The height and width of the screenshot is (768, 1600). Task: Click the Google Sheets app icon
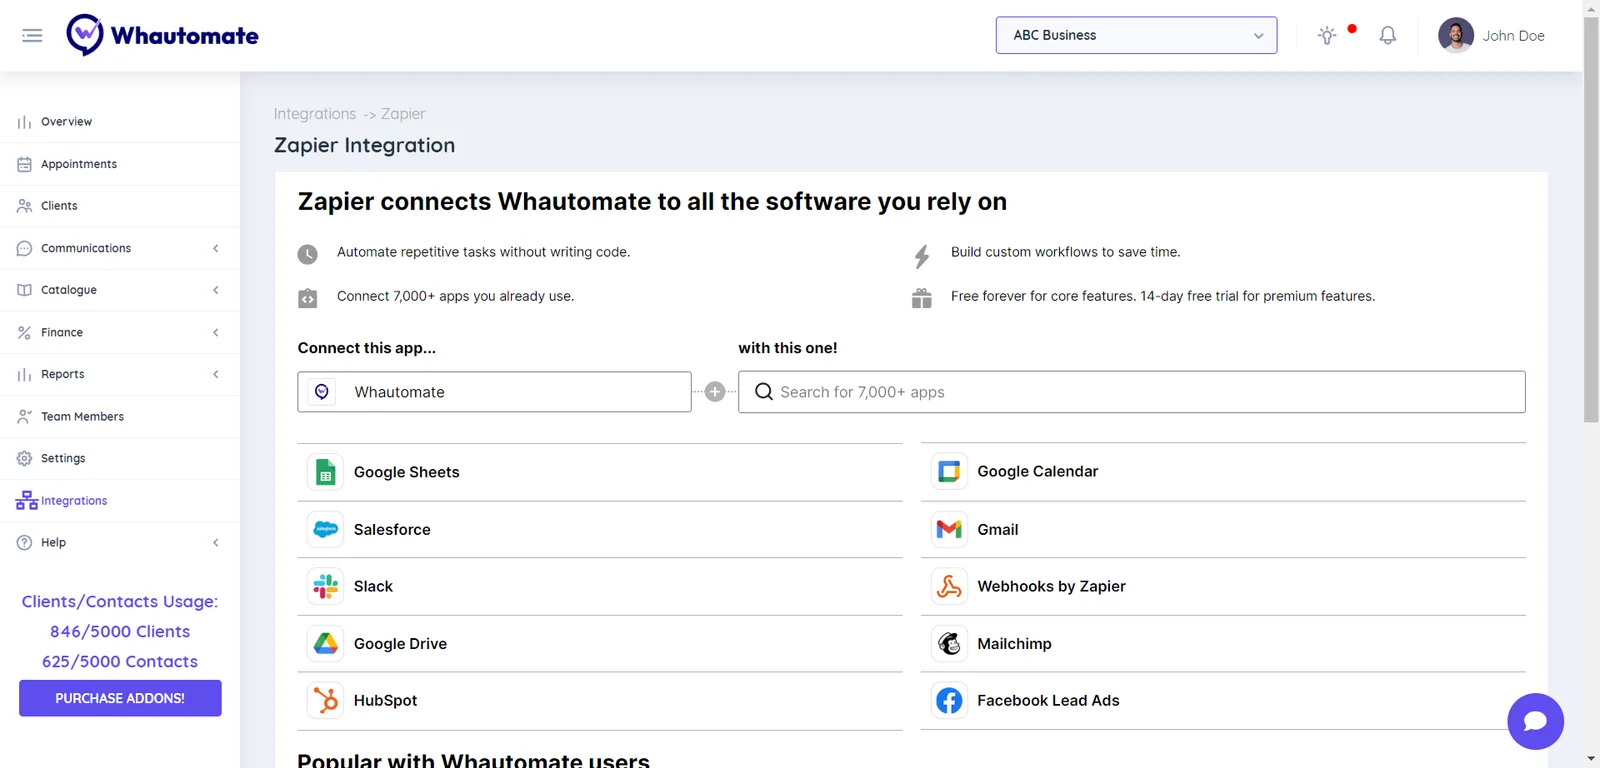[x=326, y=472]
